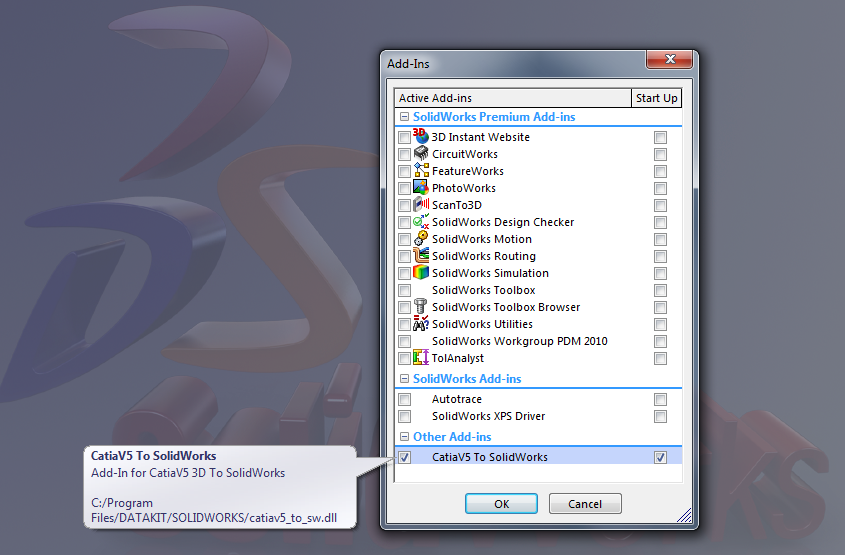Enable Start Up for SolidWorks Routing
Image resolution: width=845 pixels, height=555 pixels.
660,256
